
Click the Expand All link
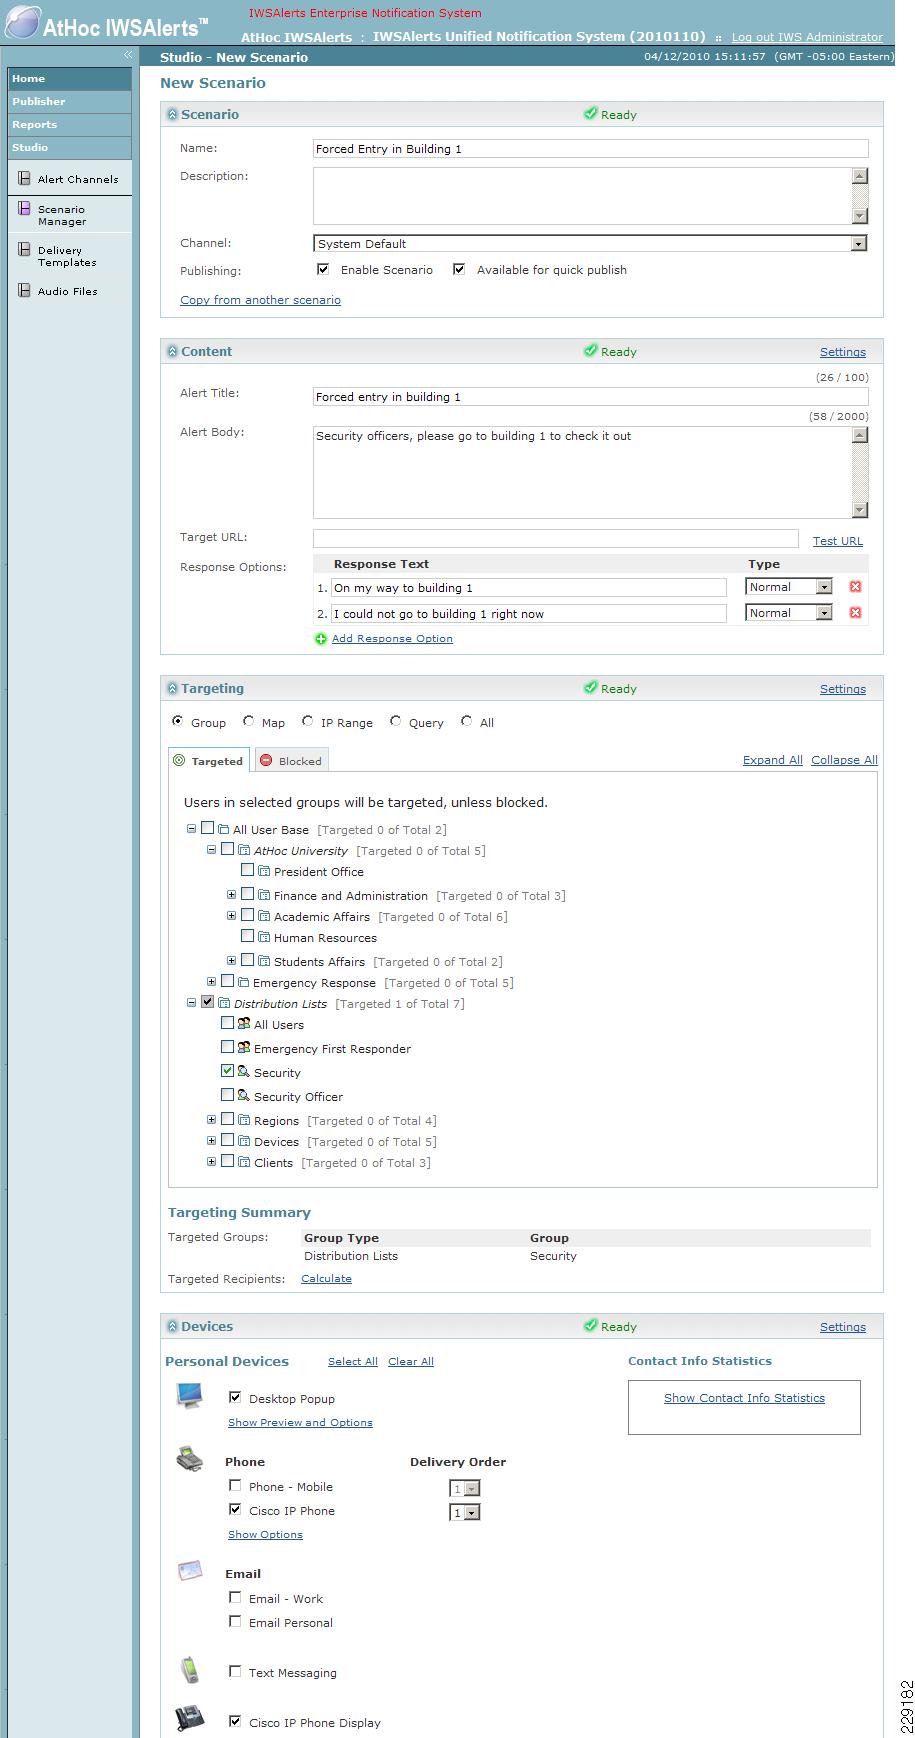click(x=772, y=760)
